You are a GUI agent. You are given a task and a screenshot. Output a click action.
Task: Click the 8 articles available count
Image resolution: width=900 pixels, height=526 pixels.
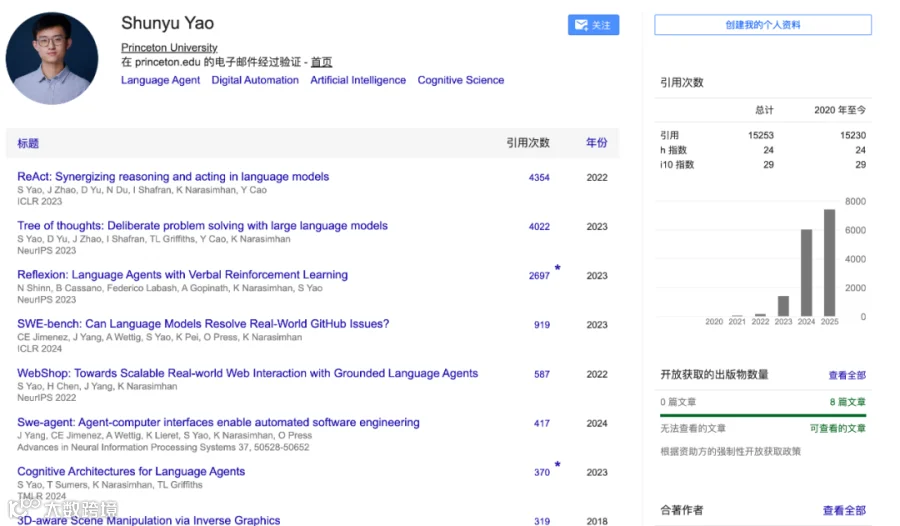click(847, 402)
